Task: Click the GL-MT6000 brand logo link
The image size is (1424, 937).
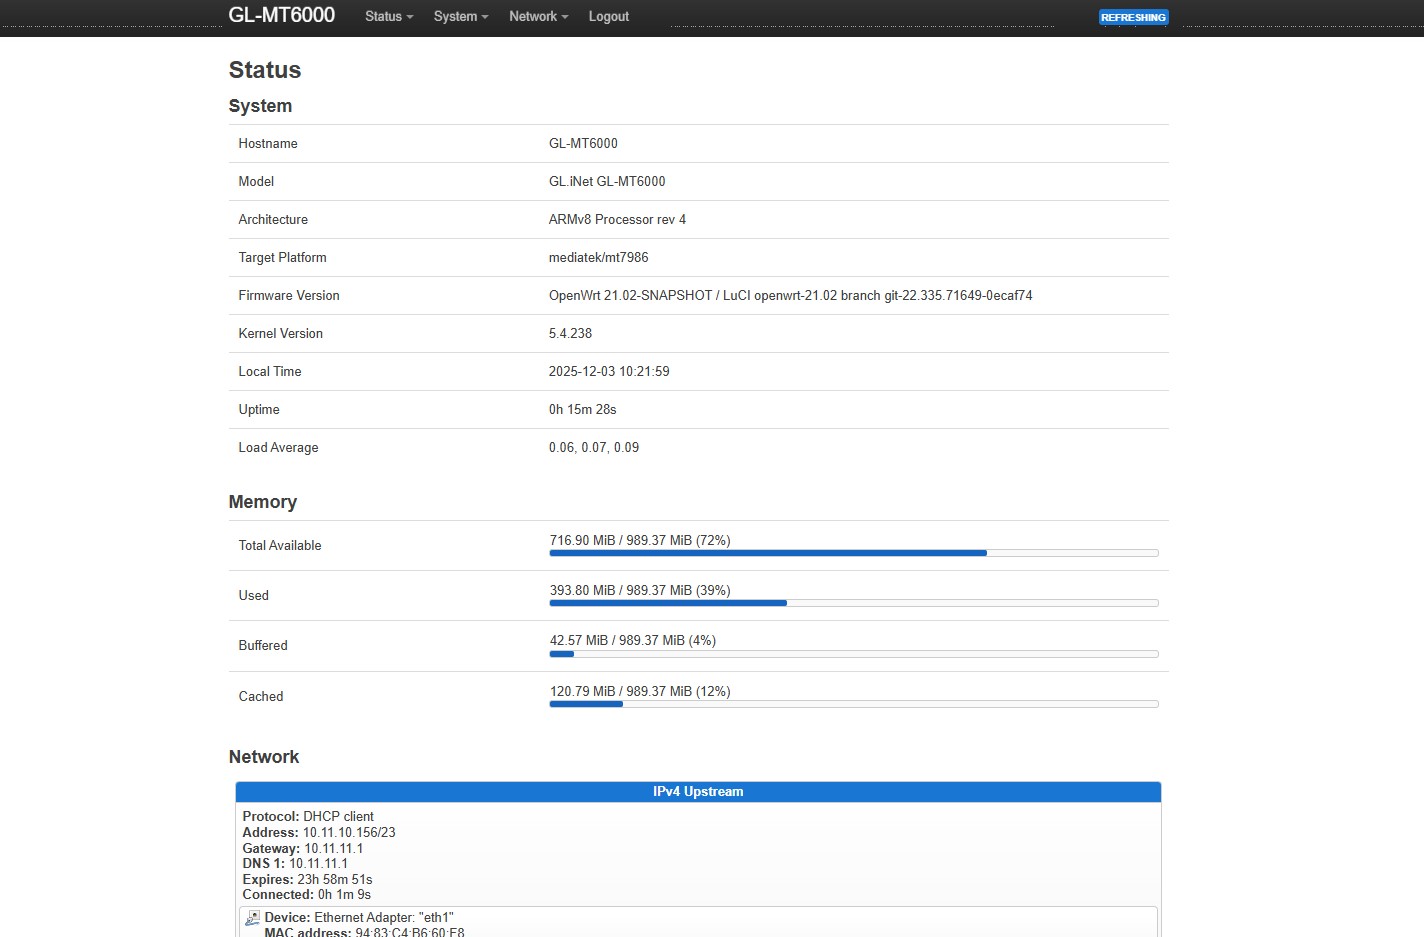Action: (281, 16)
